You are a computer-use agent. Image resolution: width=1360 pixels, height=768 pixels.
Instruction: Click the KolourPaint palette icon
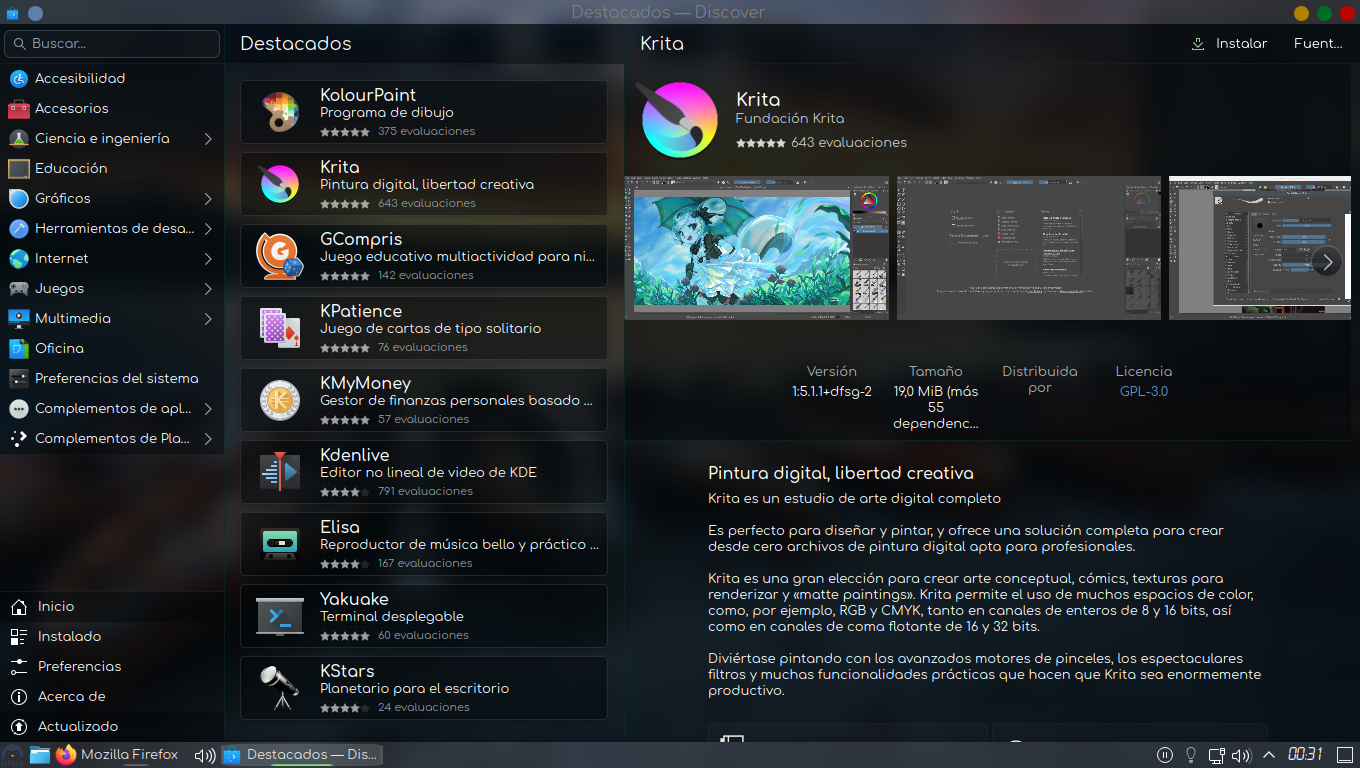279,112
